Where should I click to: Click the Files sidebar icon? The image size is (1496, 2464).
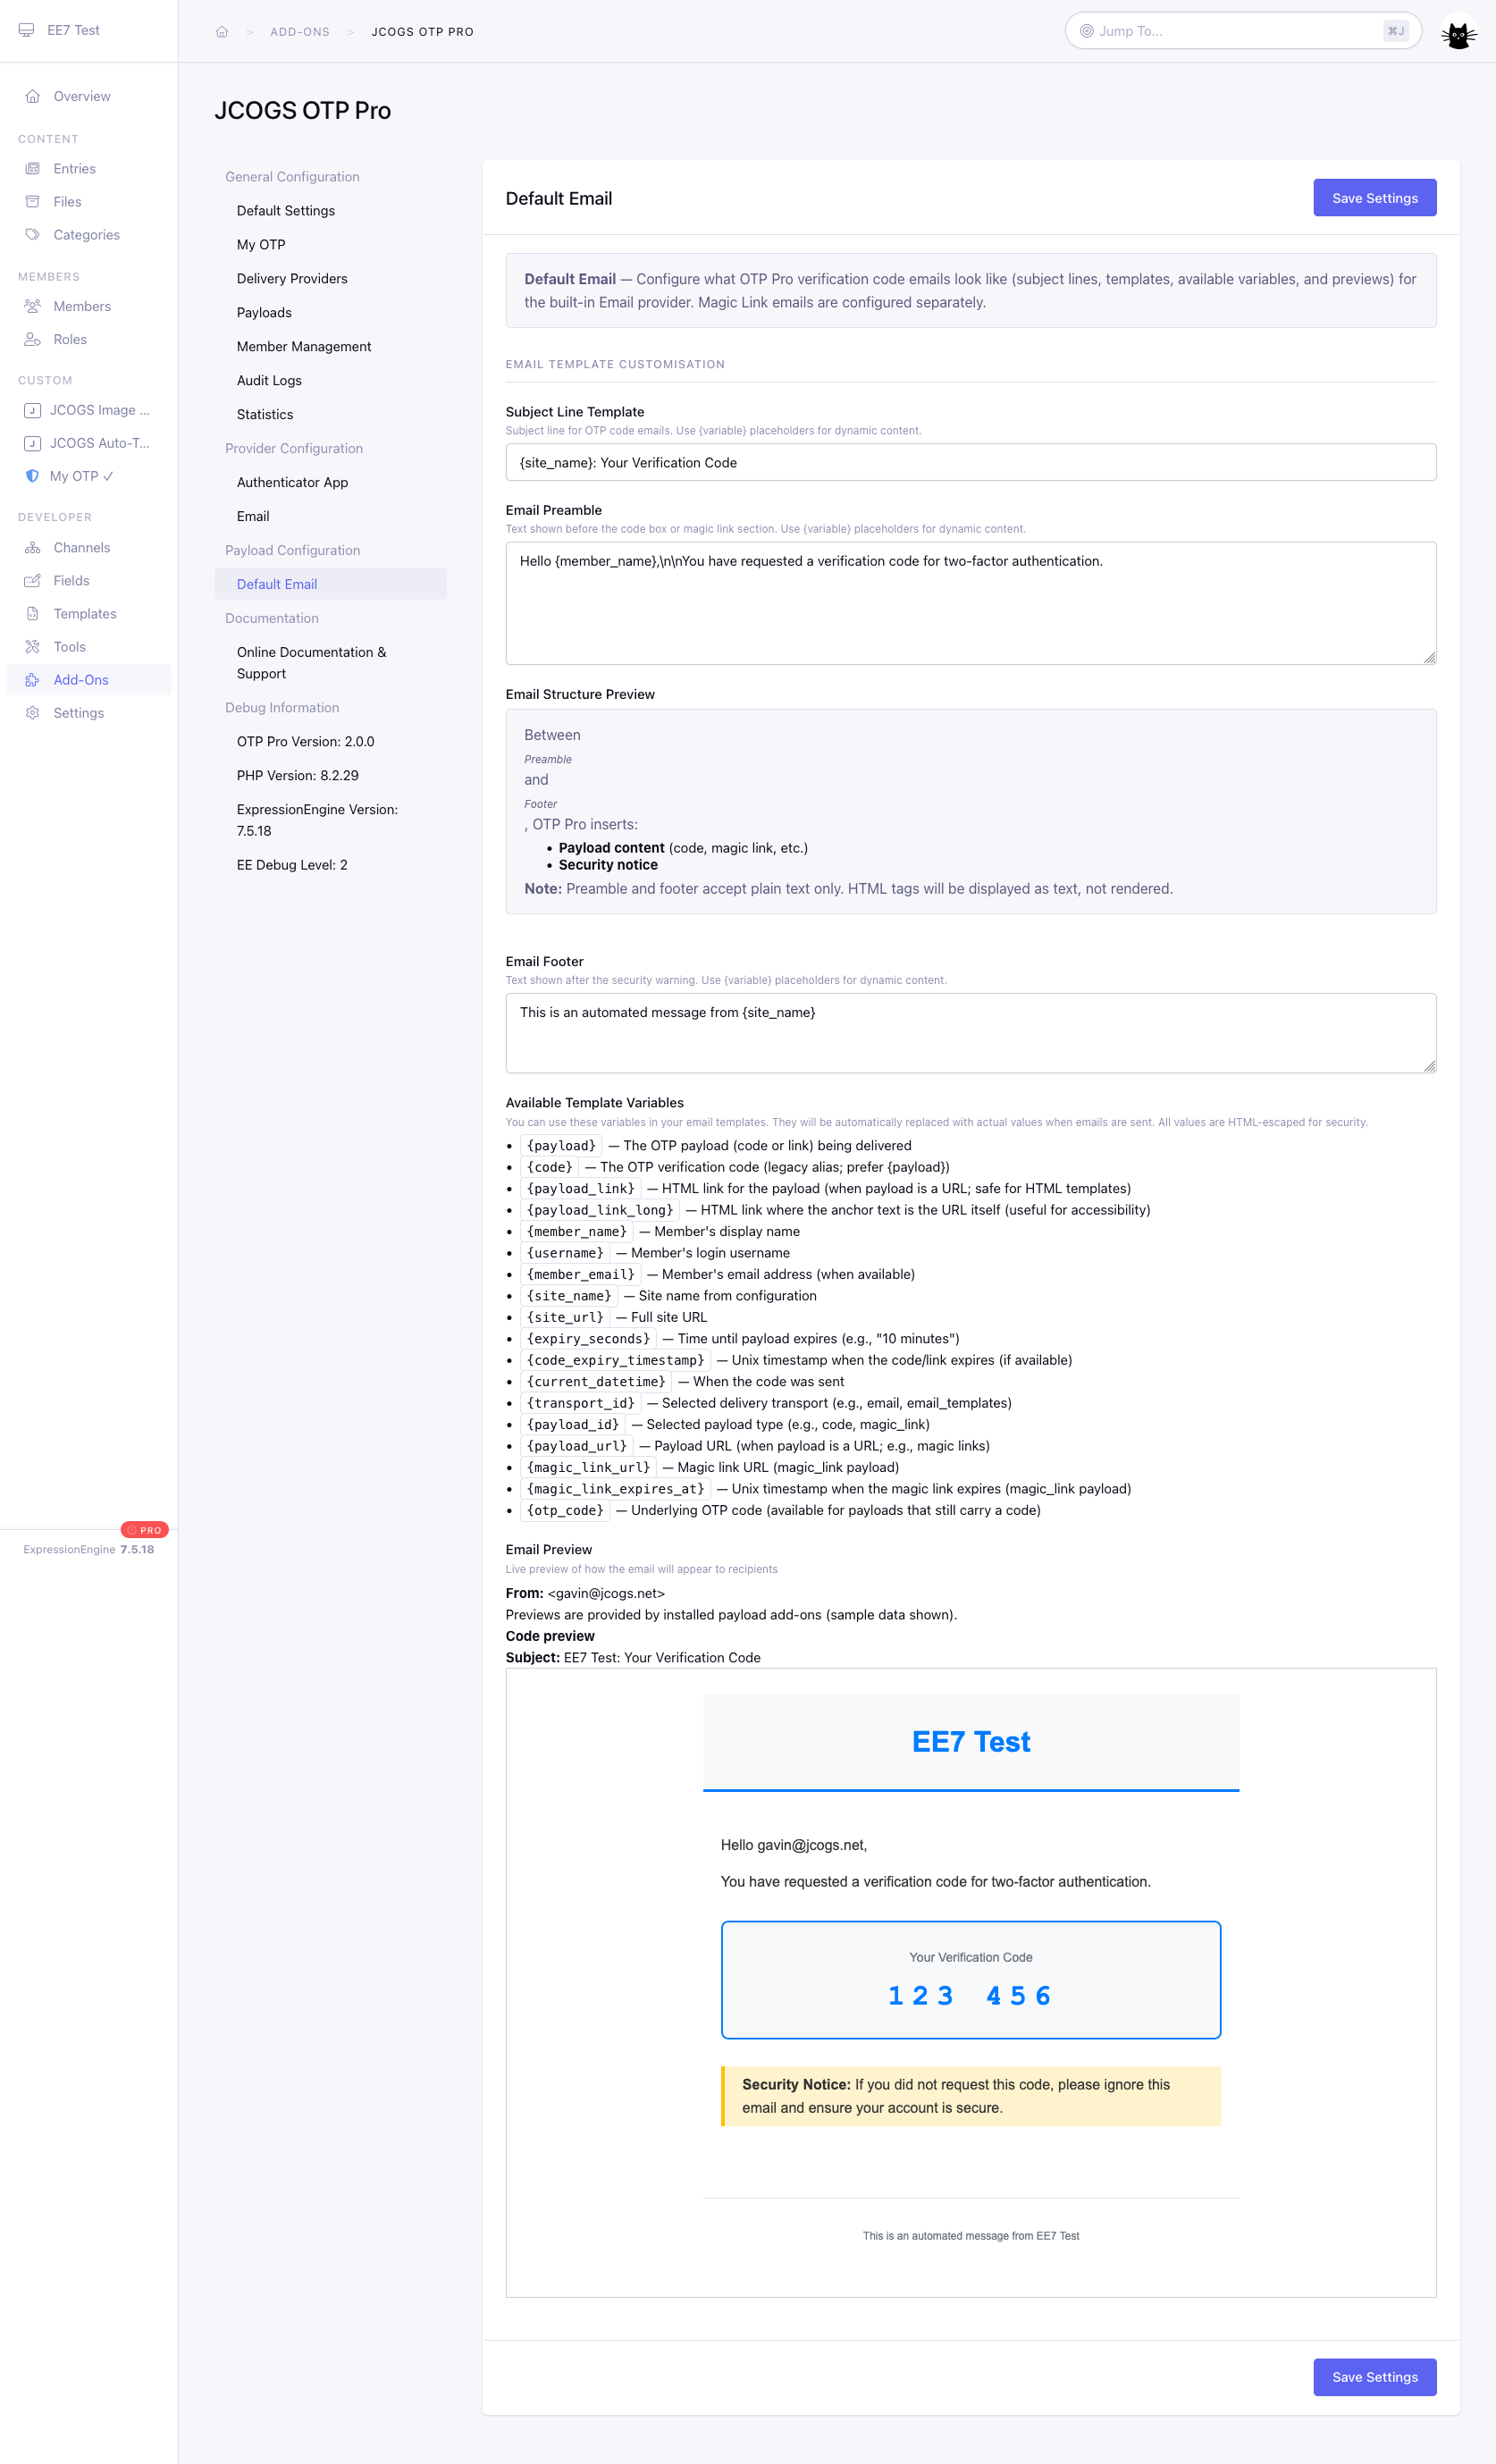click(33, 202)
